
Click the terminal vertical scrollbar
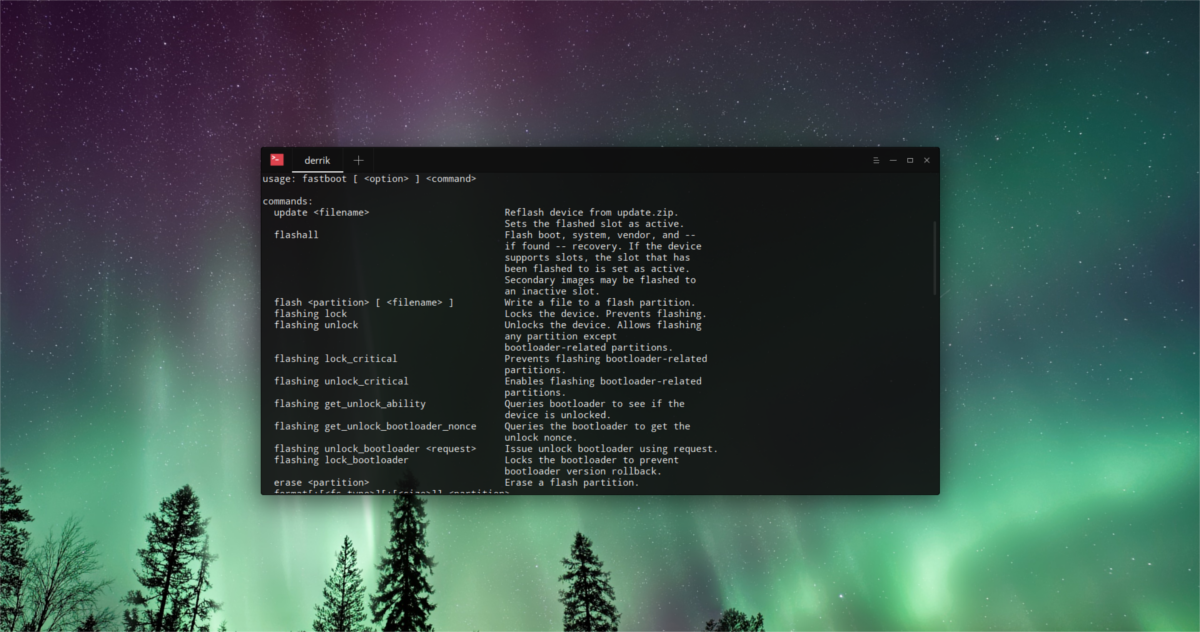(x=935, y=258)
